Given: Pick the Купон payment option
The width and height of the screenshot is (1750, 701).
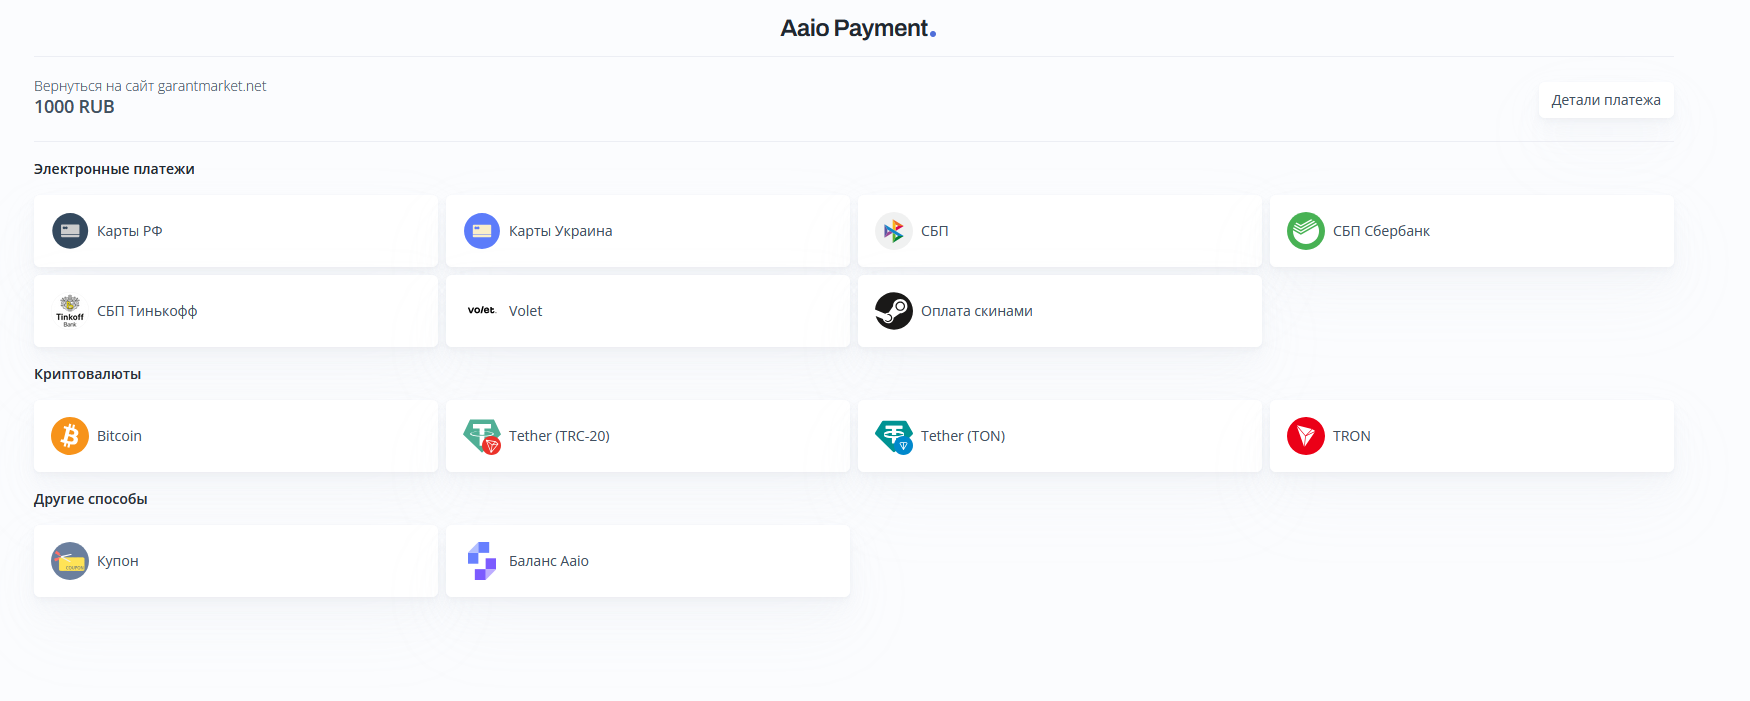Looking at the screenshot, I should [x=236, y=561].
